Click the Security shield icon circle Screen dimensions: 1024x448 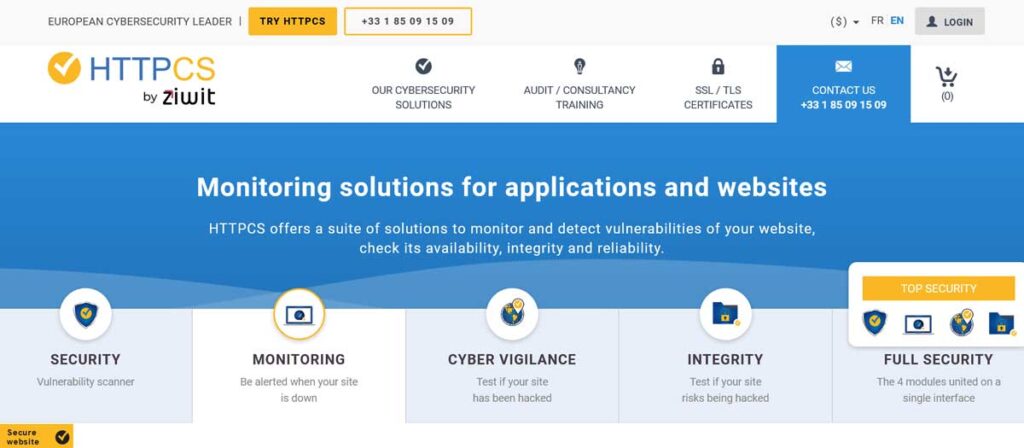(86, 314)
